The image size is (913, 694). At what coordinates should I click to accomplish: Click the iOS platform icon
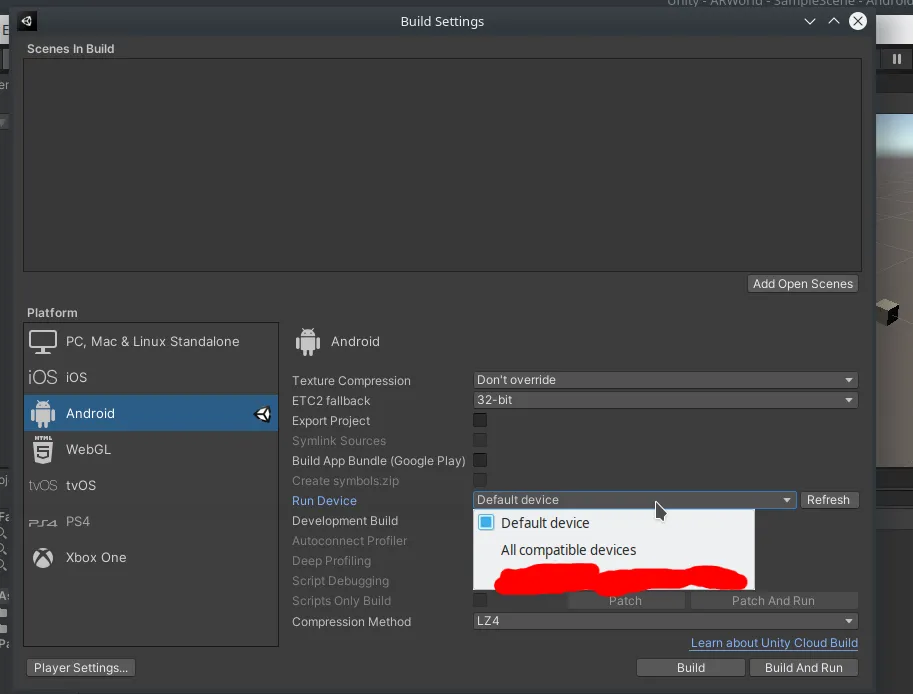(43, 377)
